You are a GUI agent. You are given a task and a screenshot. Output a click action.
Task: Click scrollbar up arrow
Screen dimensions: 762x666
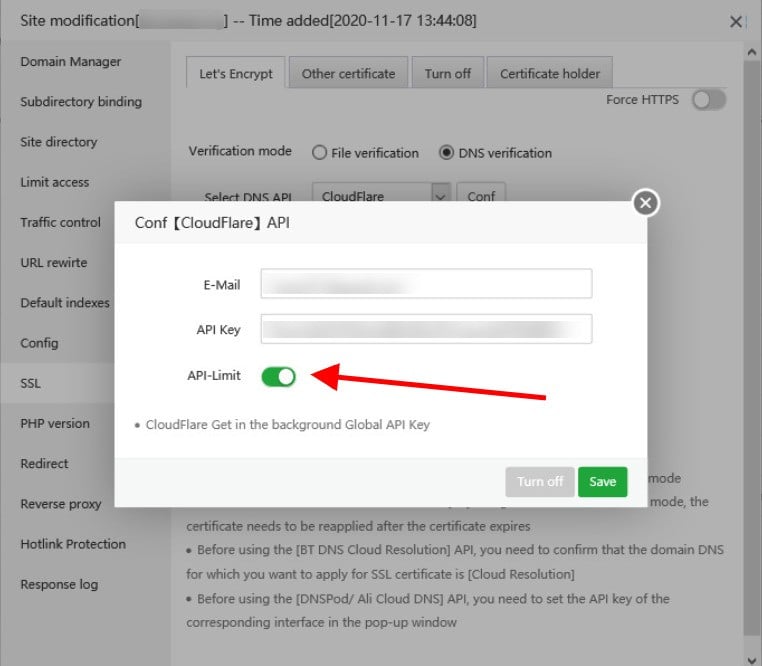(752, 52)
